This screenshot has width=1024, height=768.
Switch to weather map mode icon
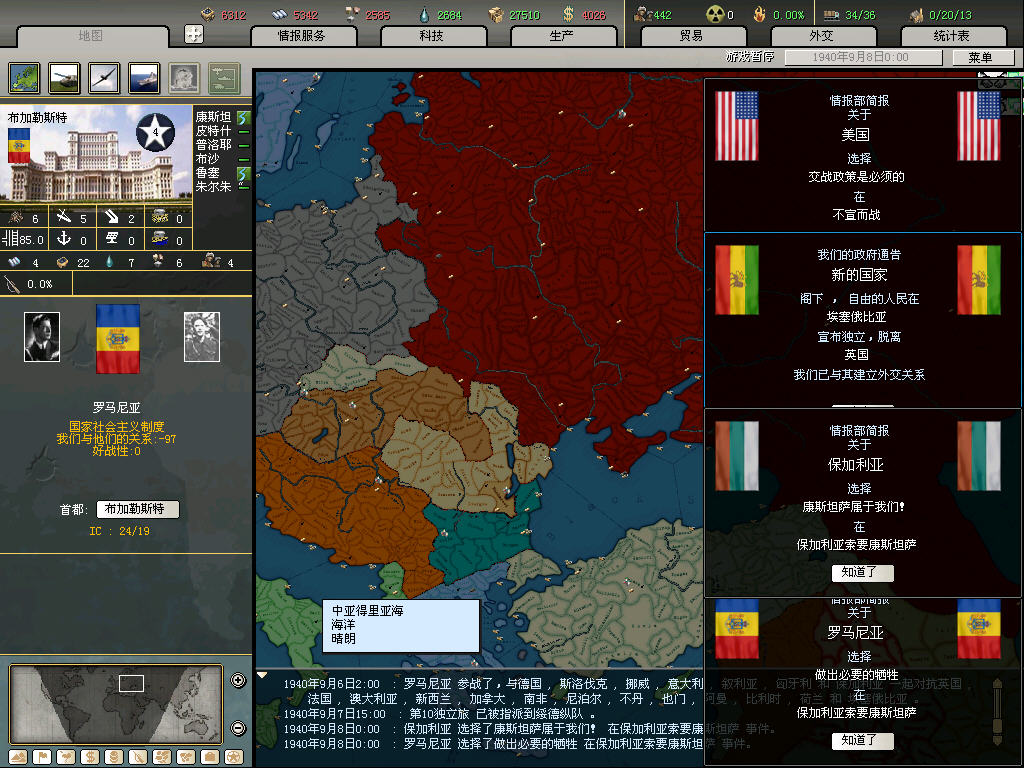click(x=65, y=757)
